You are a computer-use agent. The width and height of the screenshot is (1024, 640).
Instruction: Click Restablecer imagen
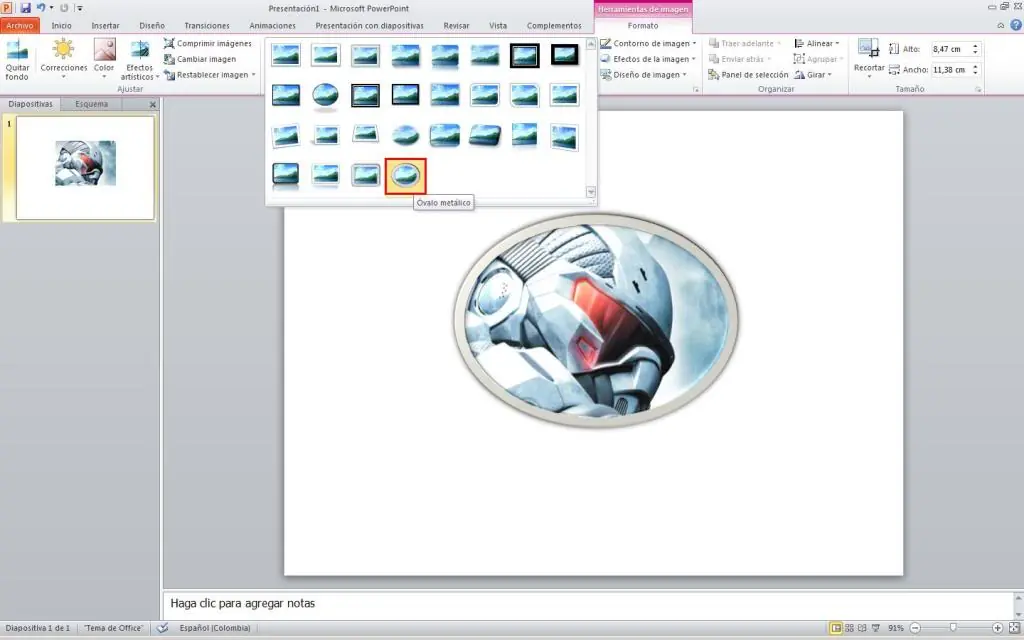(x=206, y=74)
